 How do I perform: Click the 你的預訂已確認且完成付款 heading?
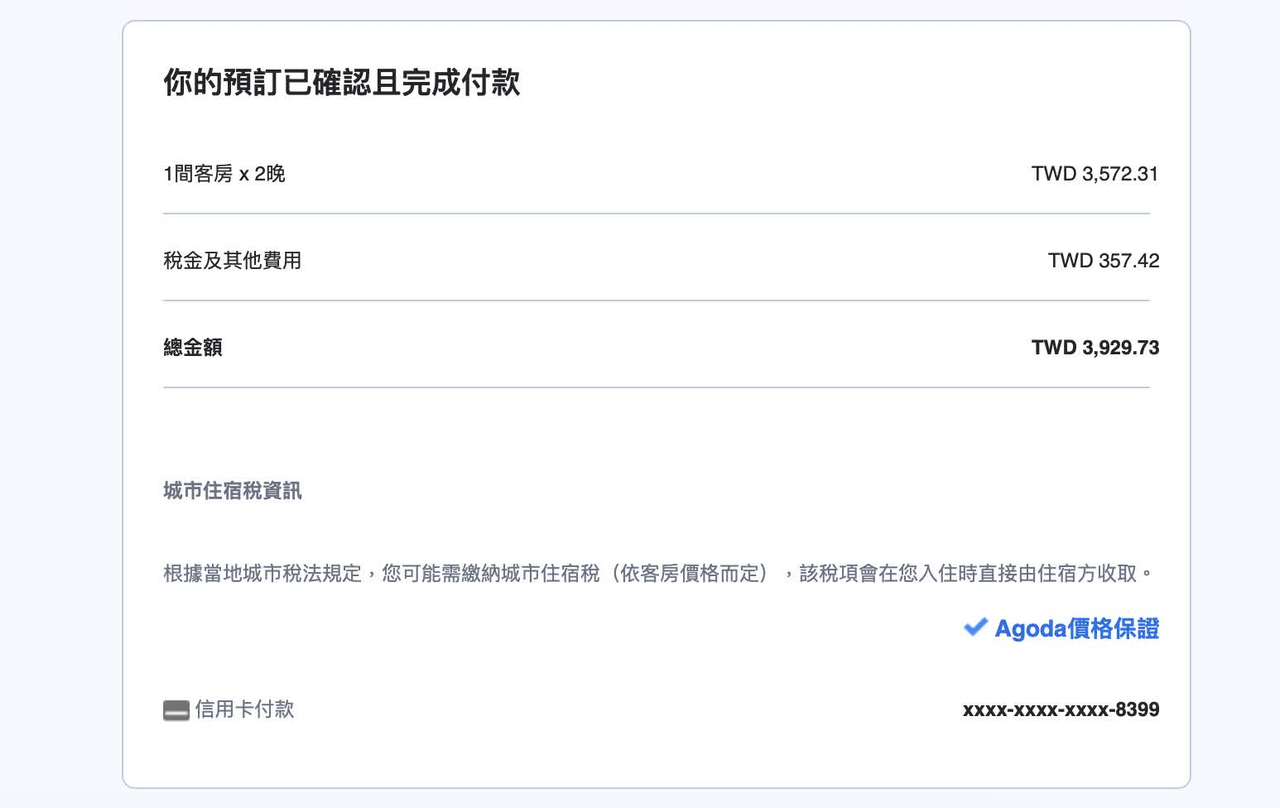341,82
